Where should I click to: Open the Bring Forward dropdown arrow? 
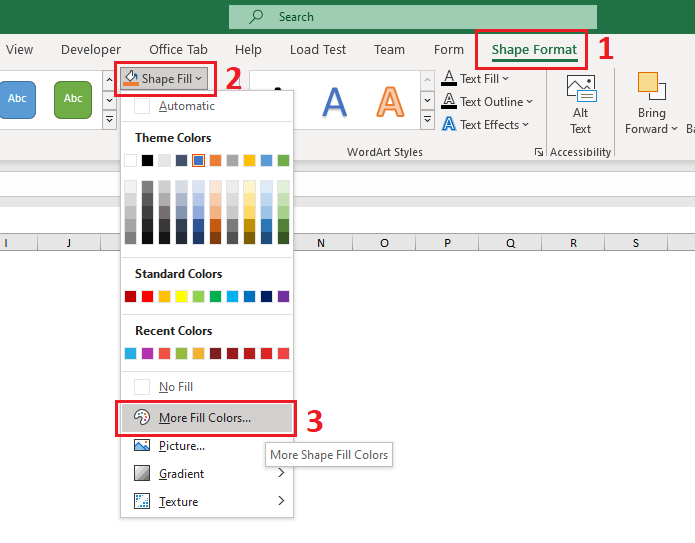(x=674, y=129)
